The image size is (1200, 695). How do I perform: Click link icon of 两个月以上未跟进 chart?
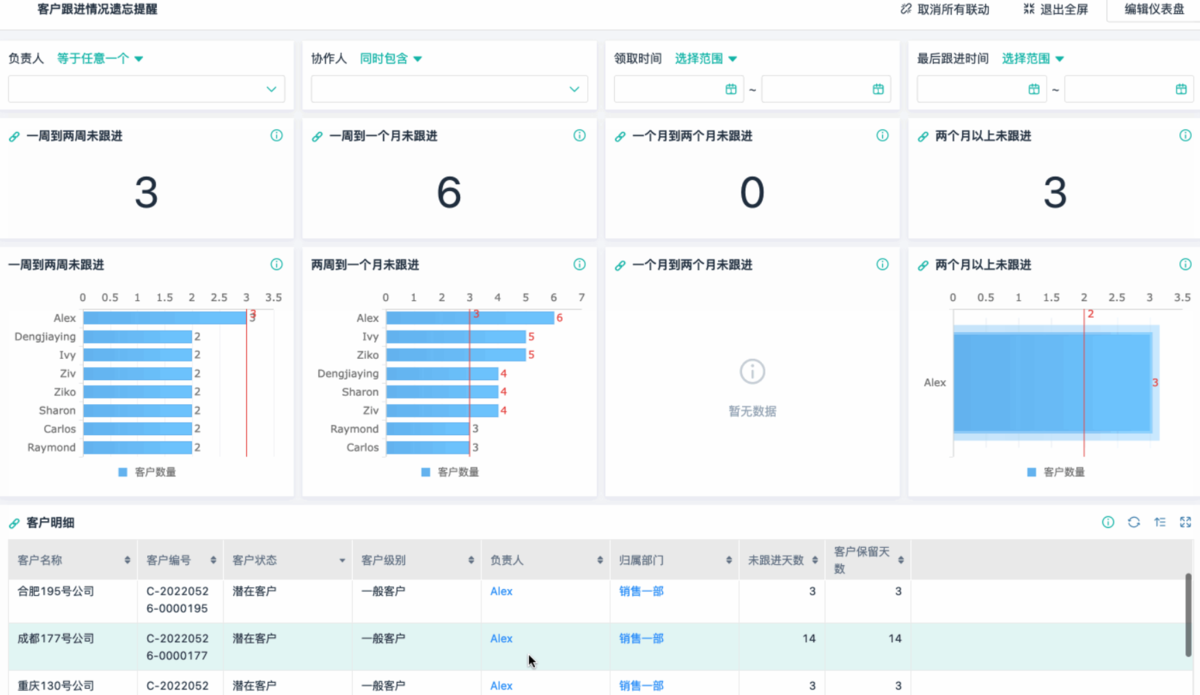tap(923, 265)
